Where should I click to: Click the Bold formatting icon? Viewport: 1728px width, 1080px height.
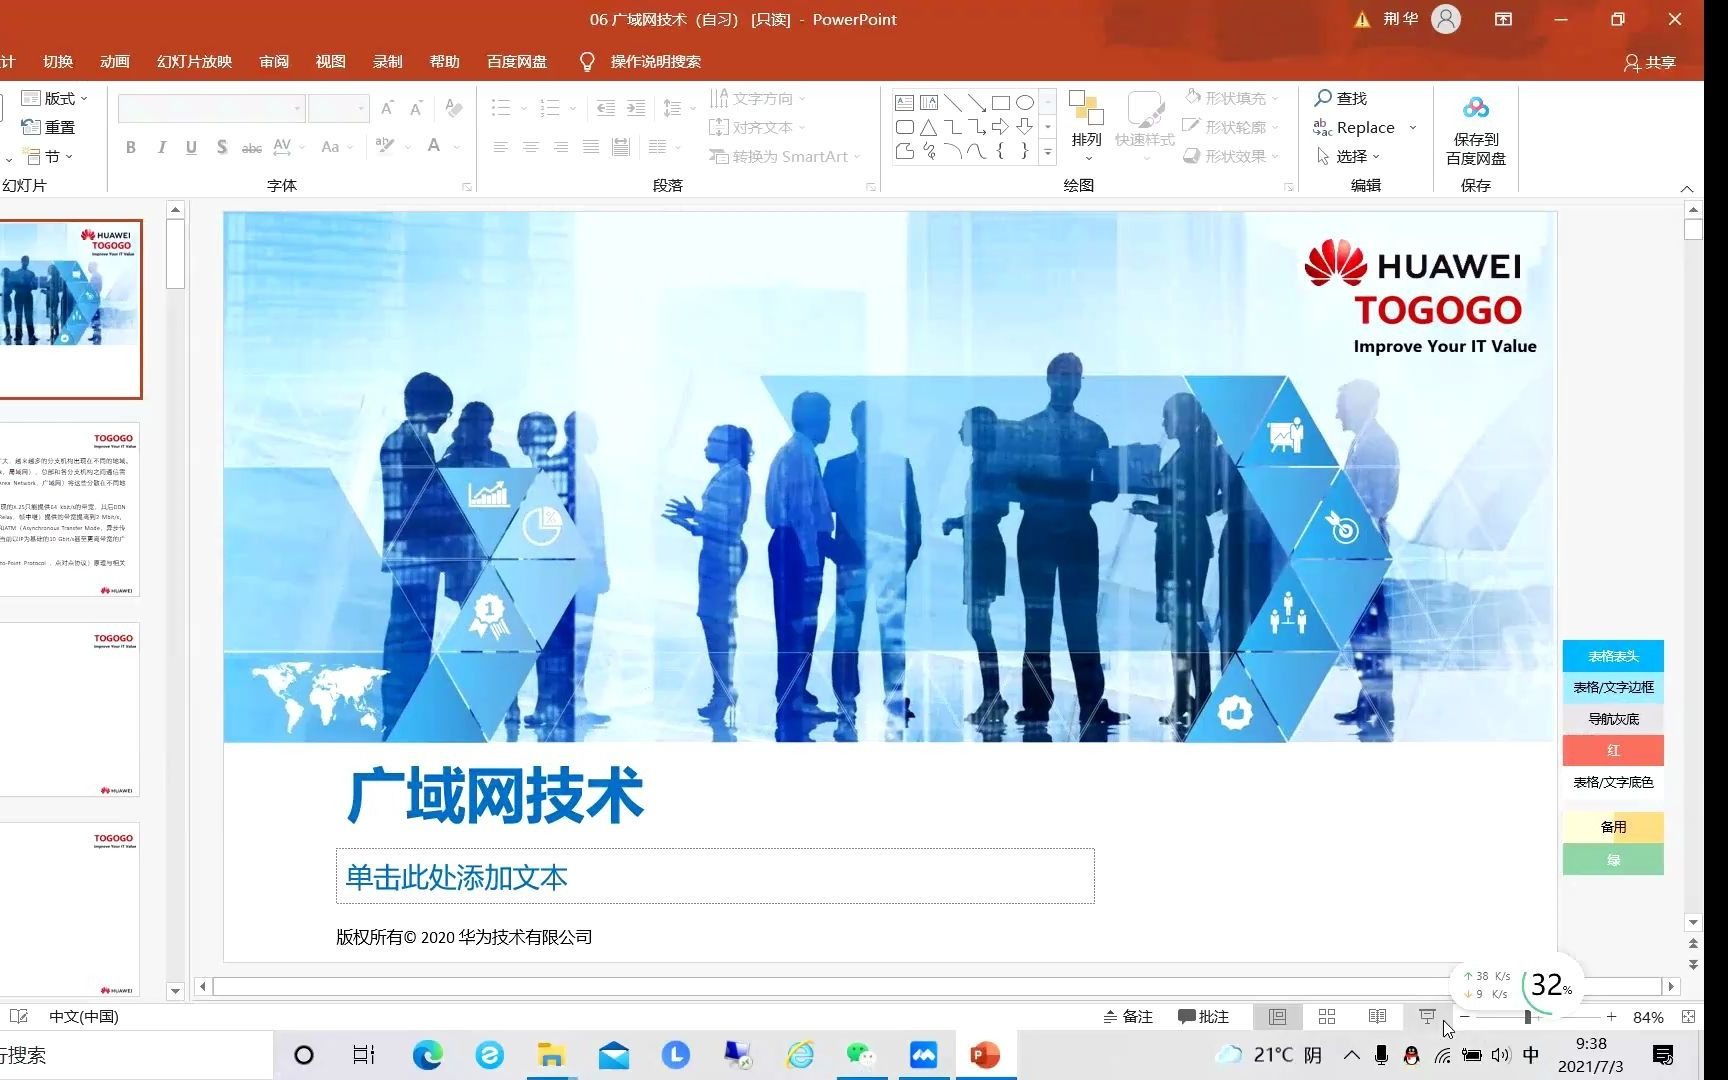[130, 147]
